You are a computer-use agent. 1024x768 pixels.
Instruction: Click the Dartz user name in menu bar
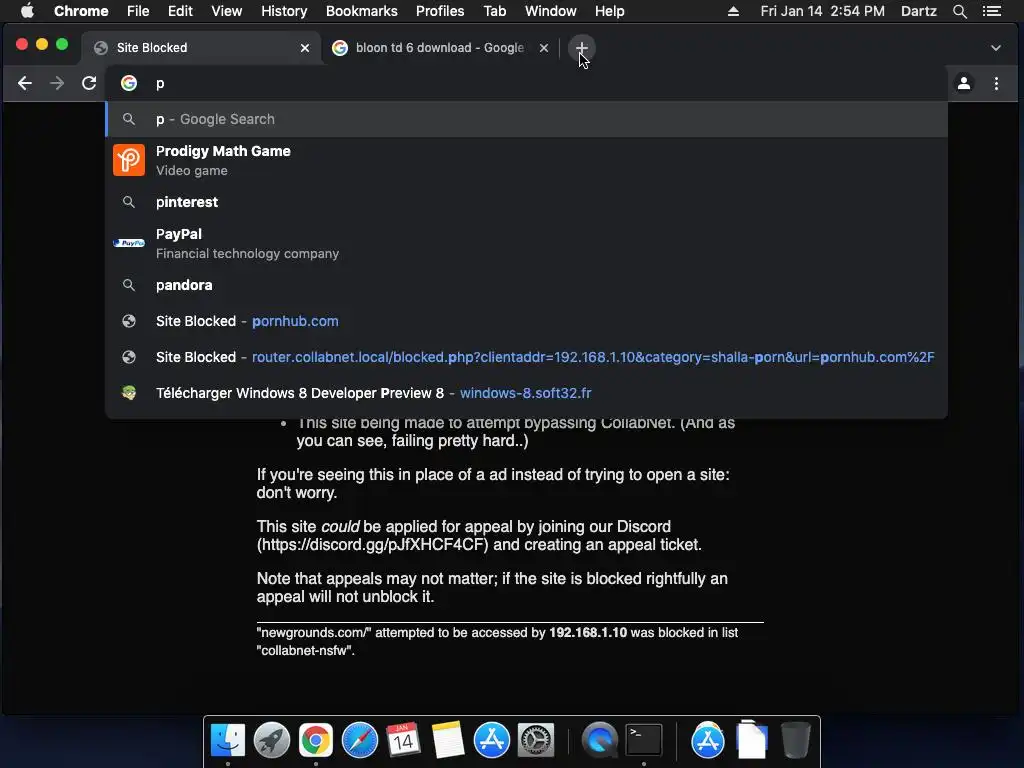tap(918, 11)
